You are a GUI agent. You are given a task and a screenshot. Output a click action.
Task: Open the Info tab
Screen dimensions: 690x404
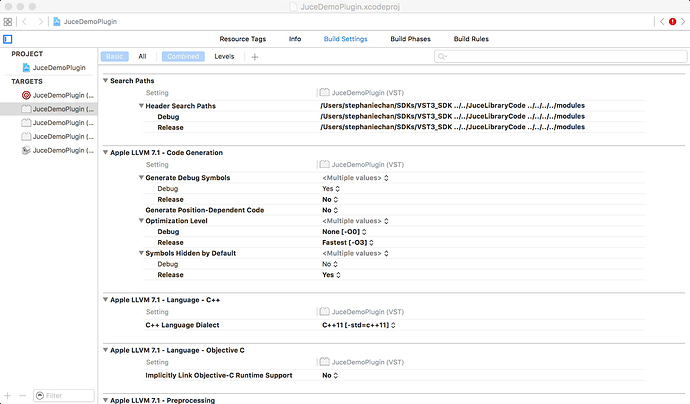(x=295, y=39)
